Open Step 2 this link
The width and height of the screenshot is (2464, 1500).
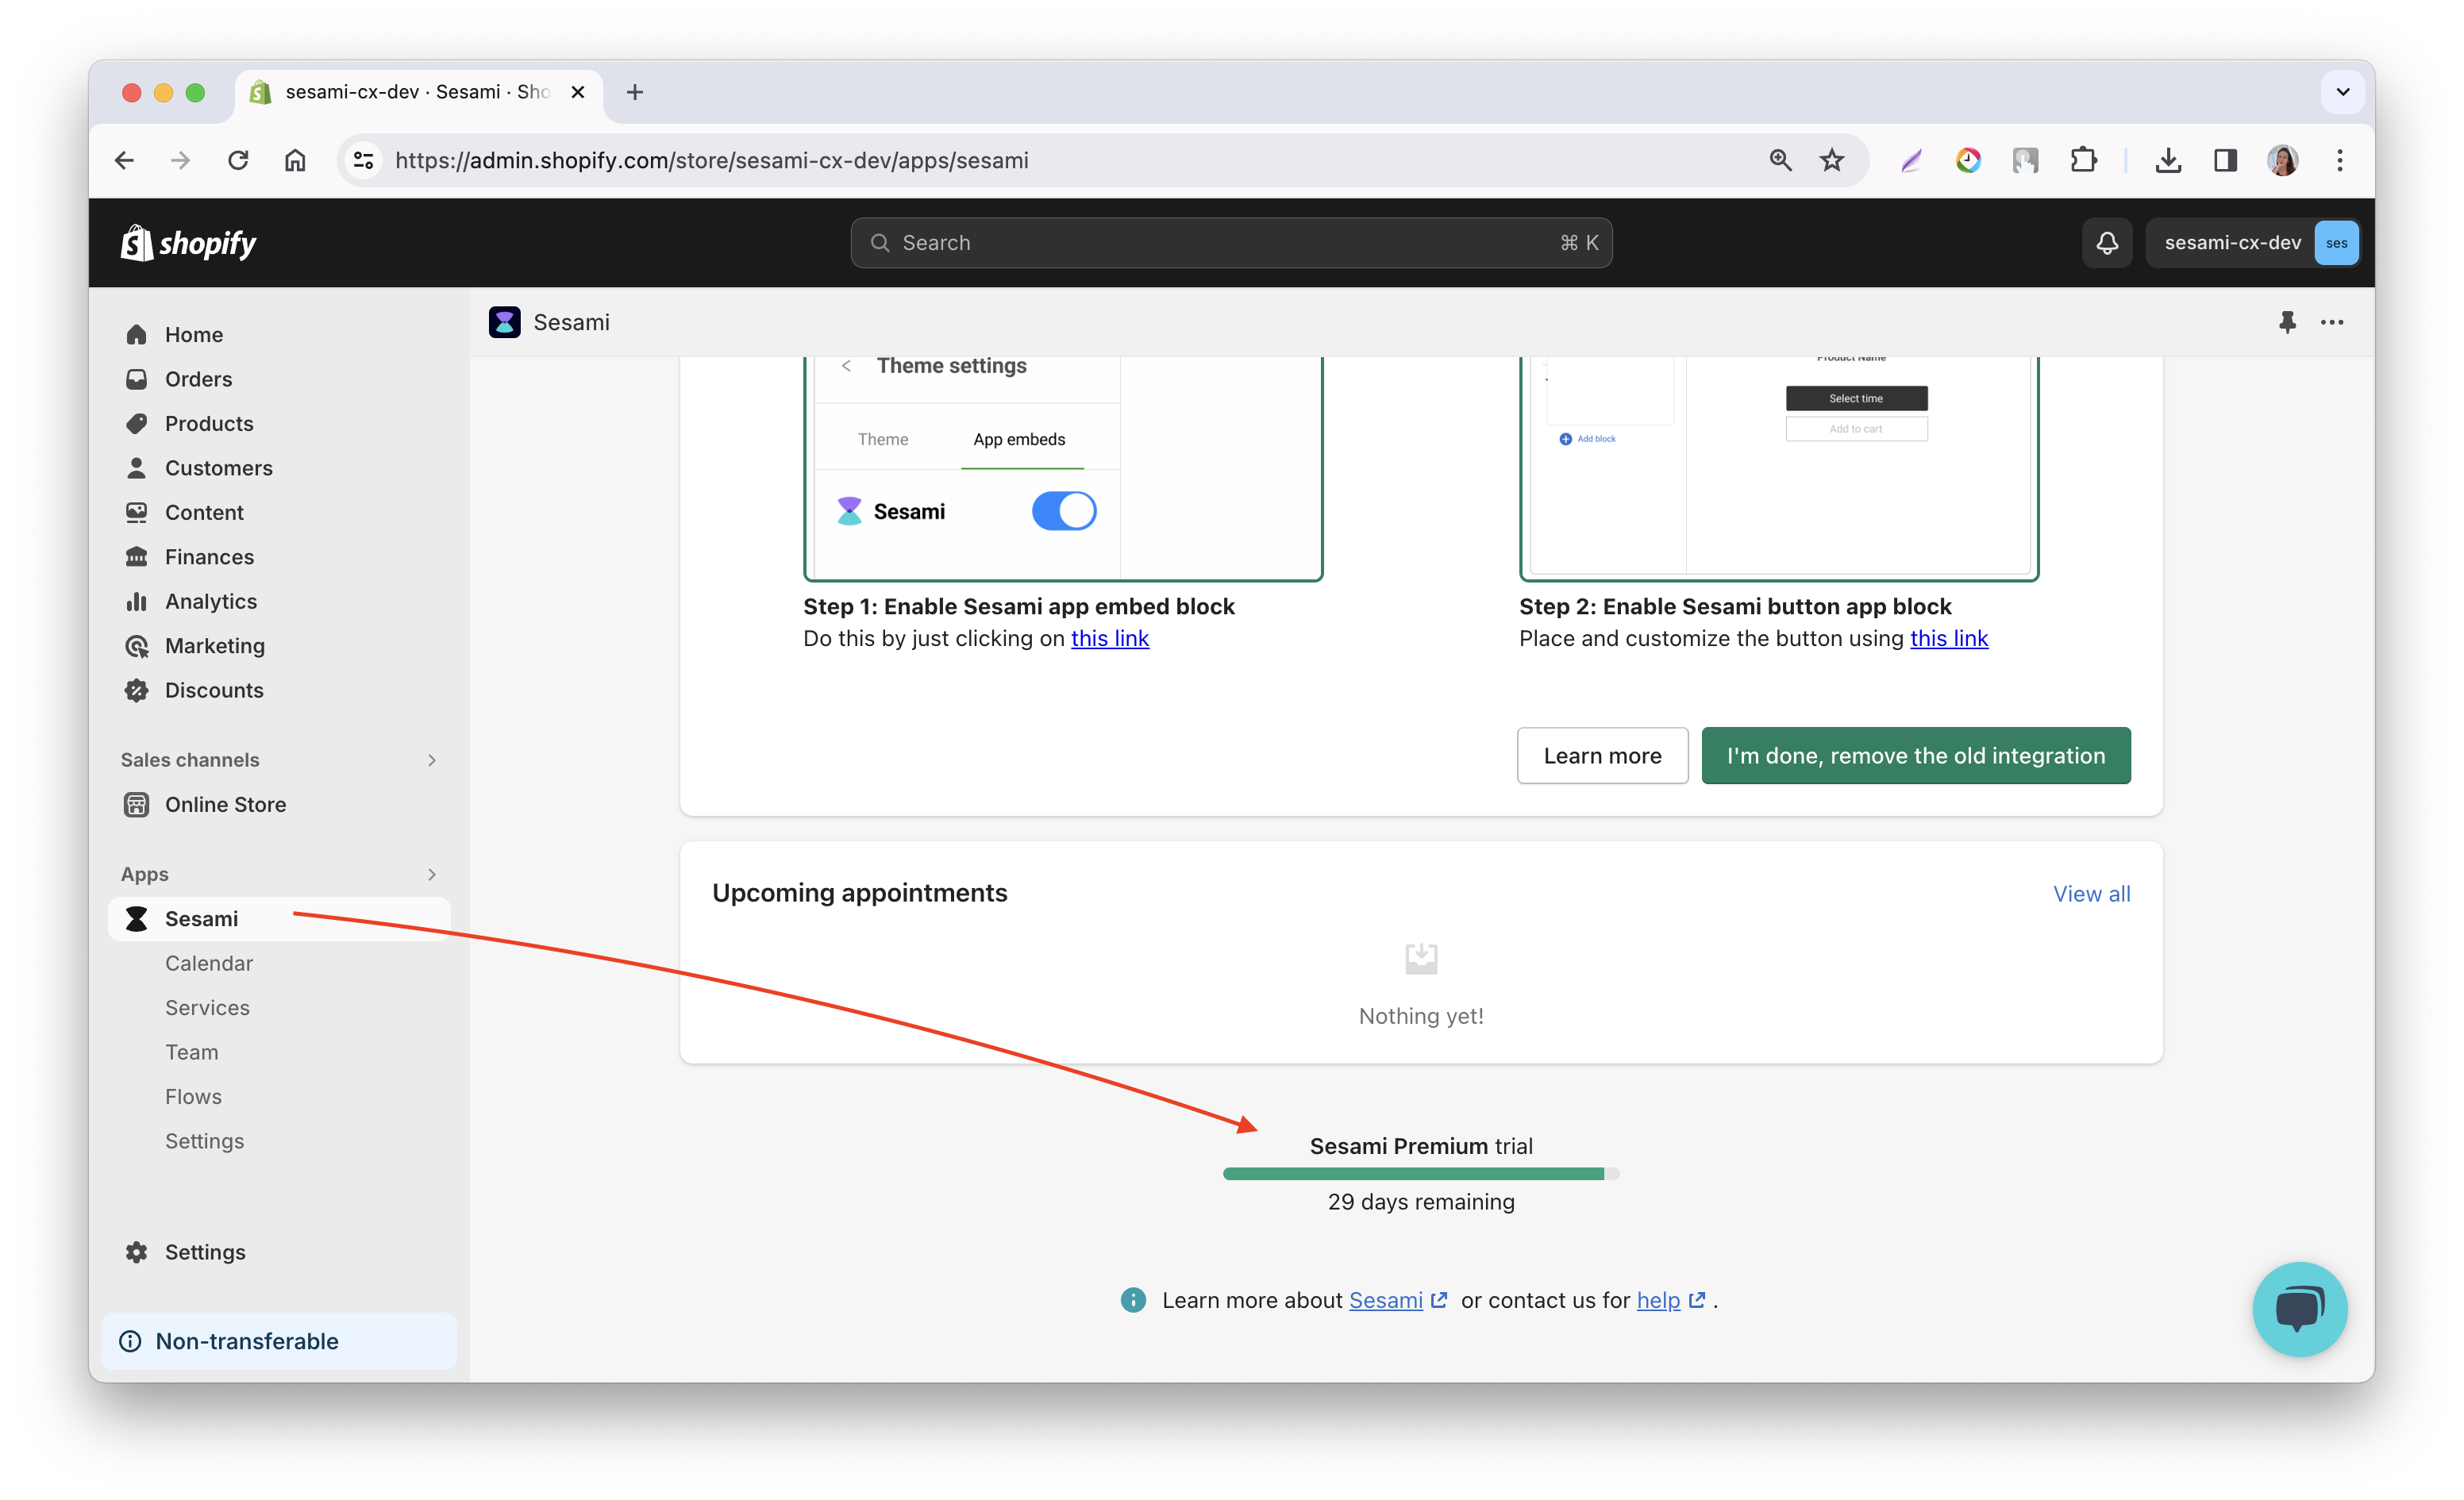(x=1949, y=638)
